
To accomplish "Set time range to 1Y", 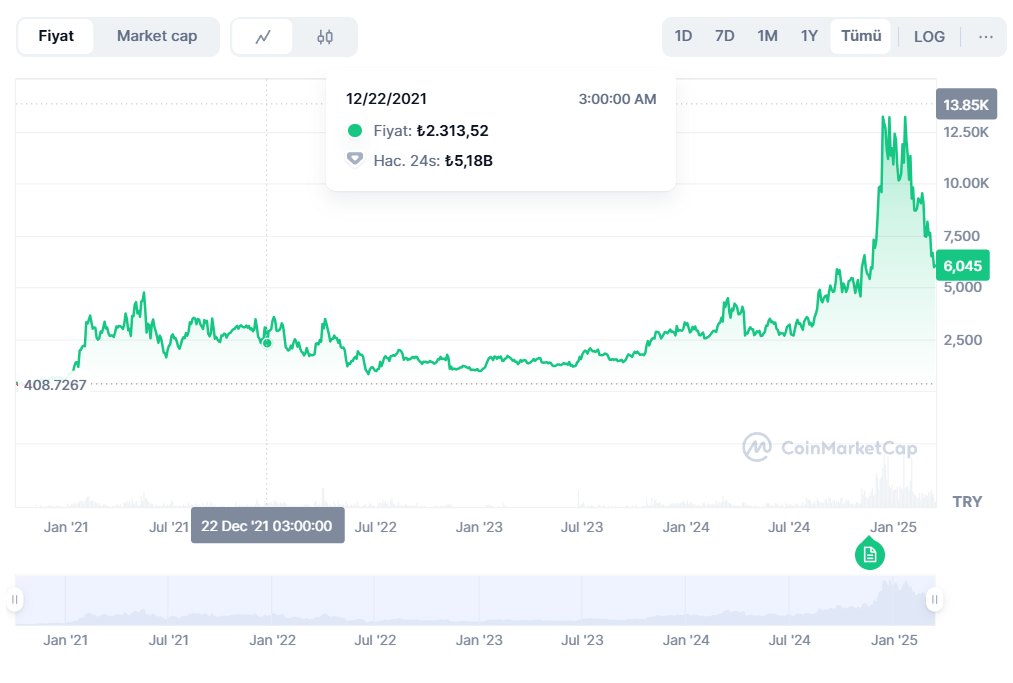I will click(x=809, y=36).
